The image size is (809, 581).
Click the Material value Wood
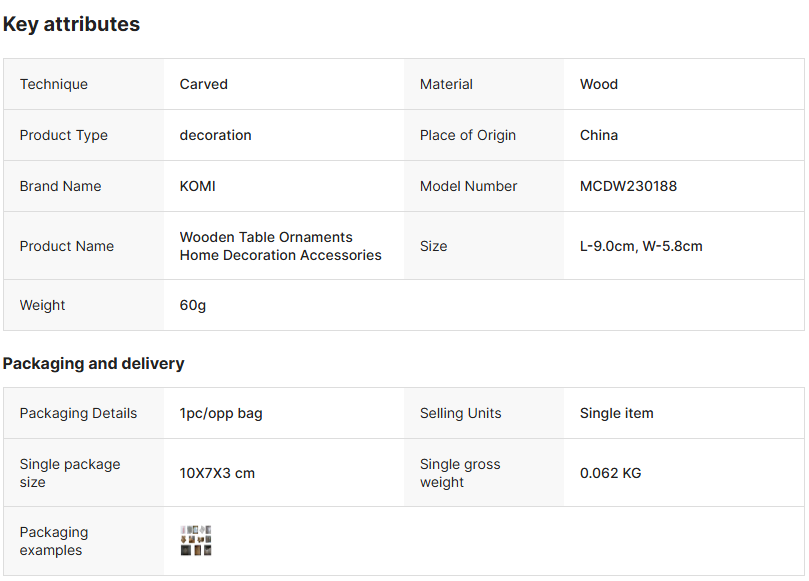coord(599,84)
